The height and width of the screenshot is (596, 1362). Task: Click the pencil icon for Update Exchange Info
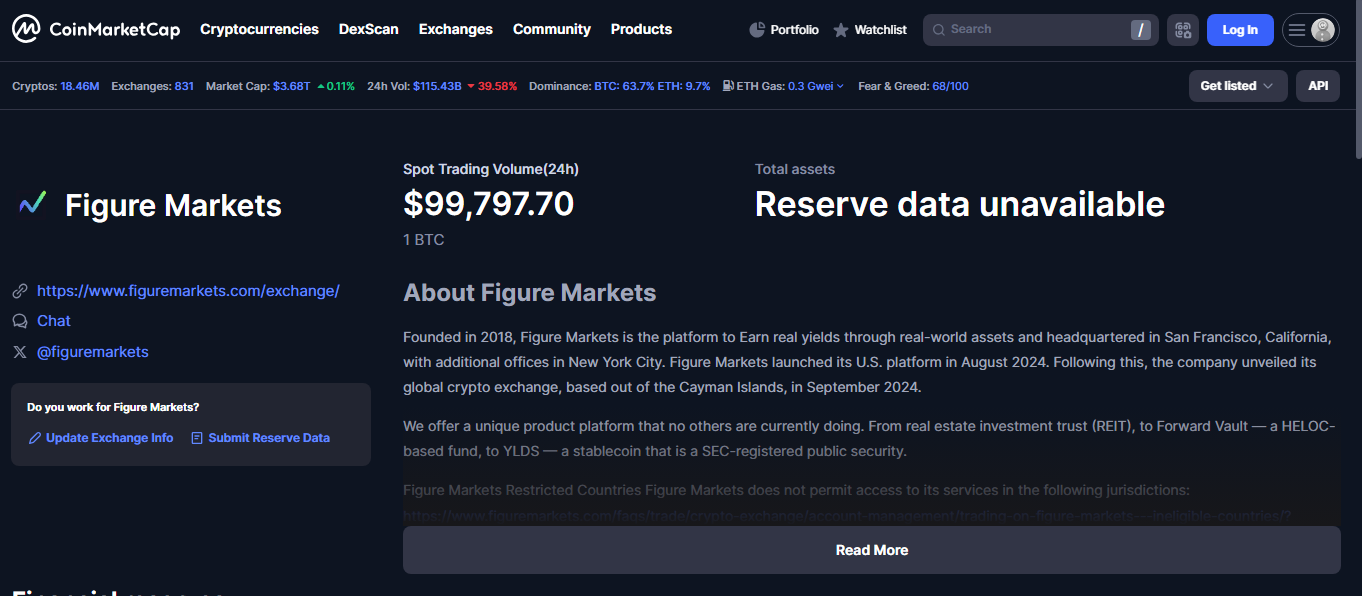[x=35, y=438]
